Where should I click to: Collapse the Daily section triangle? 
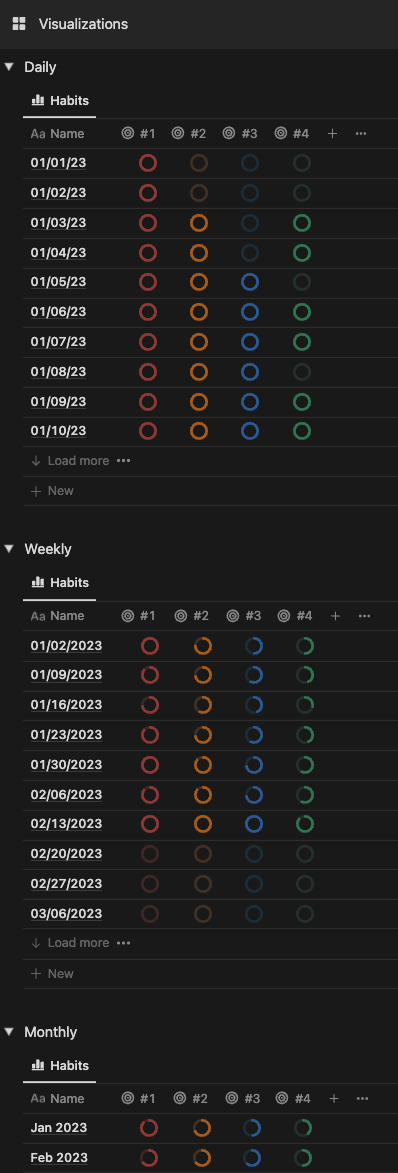[x=9, y=67]
